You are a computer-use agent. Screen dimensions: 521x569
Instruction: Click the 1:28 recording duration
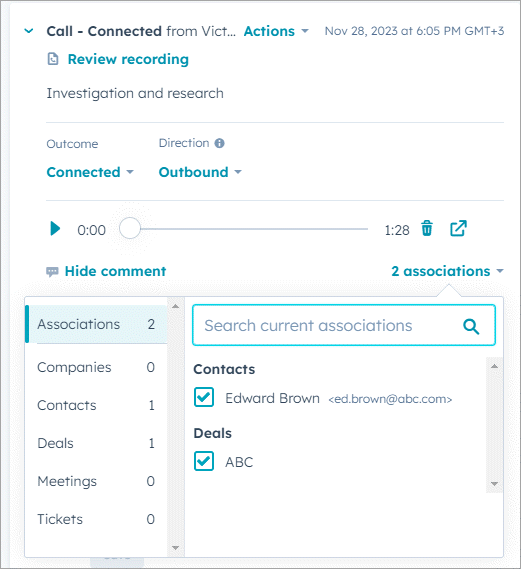pos(397,230)
